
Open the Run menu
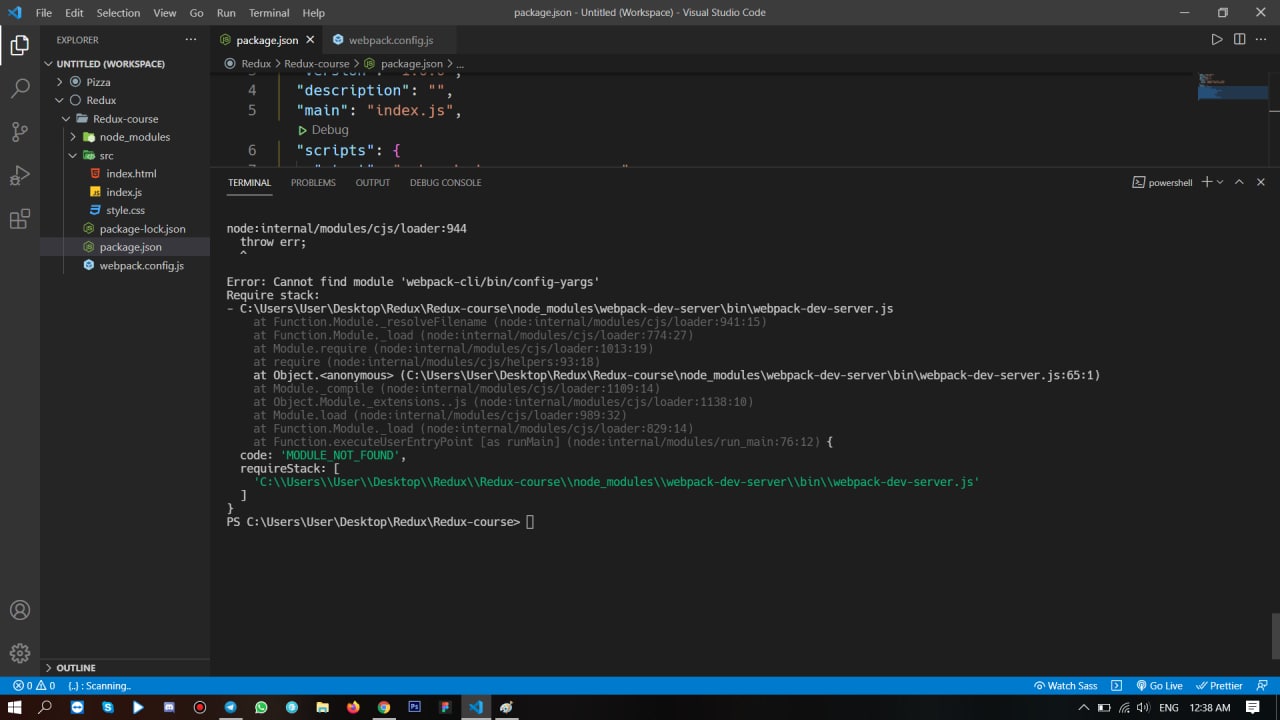(226, 13)
